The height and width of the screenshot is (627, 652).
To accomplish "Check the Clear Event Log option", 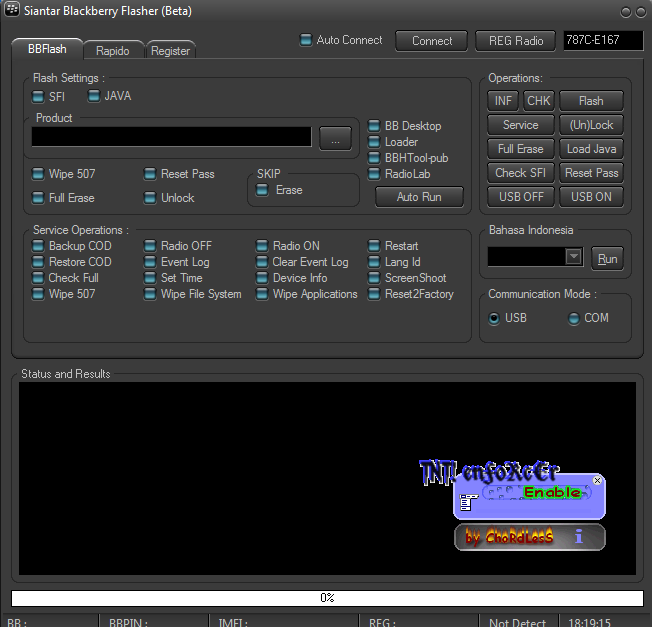I will coord(262,262).
